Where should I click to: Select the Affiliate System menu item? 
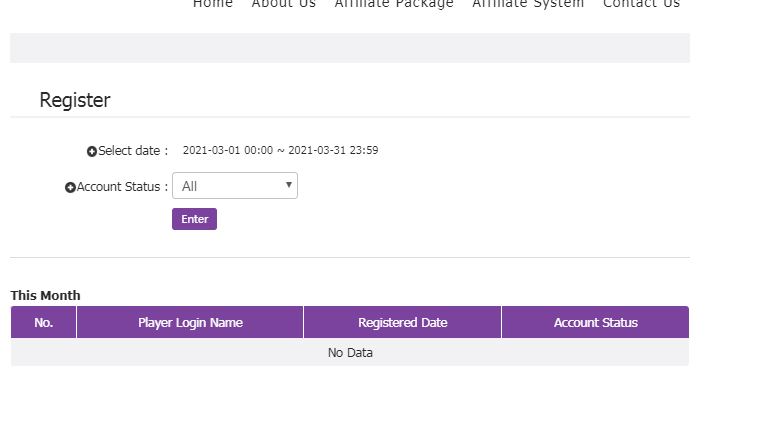[x=528, y=5]
